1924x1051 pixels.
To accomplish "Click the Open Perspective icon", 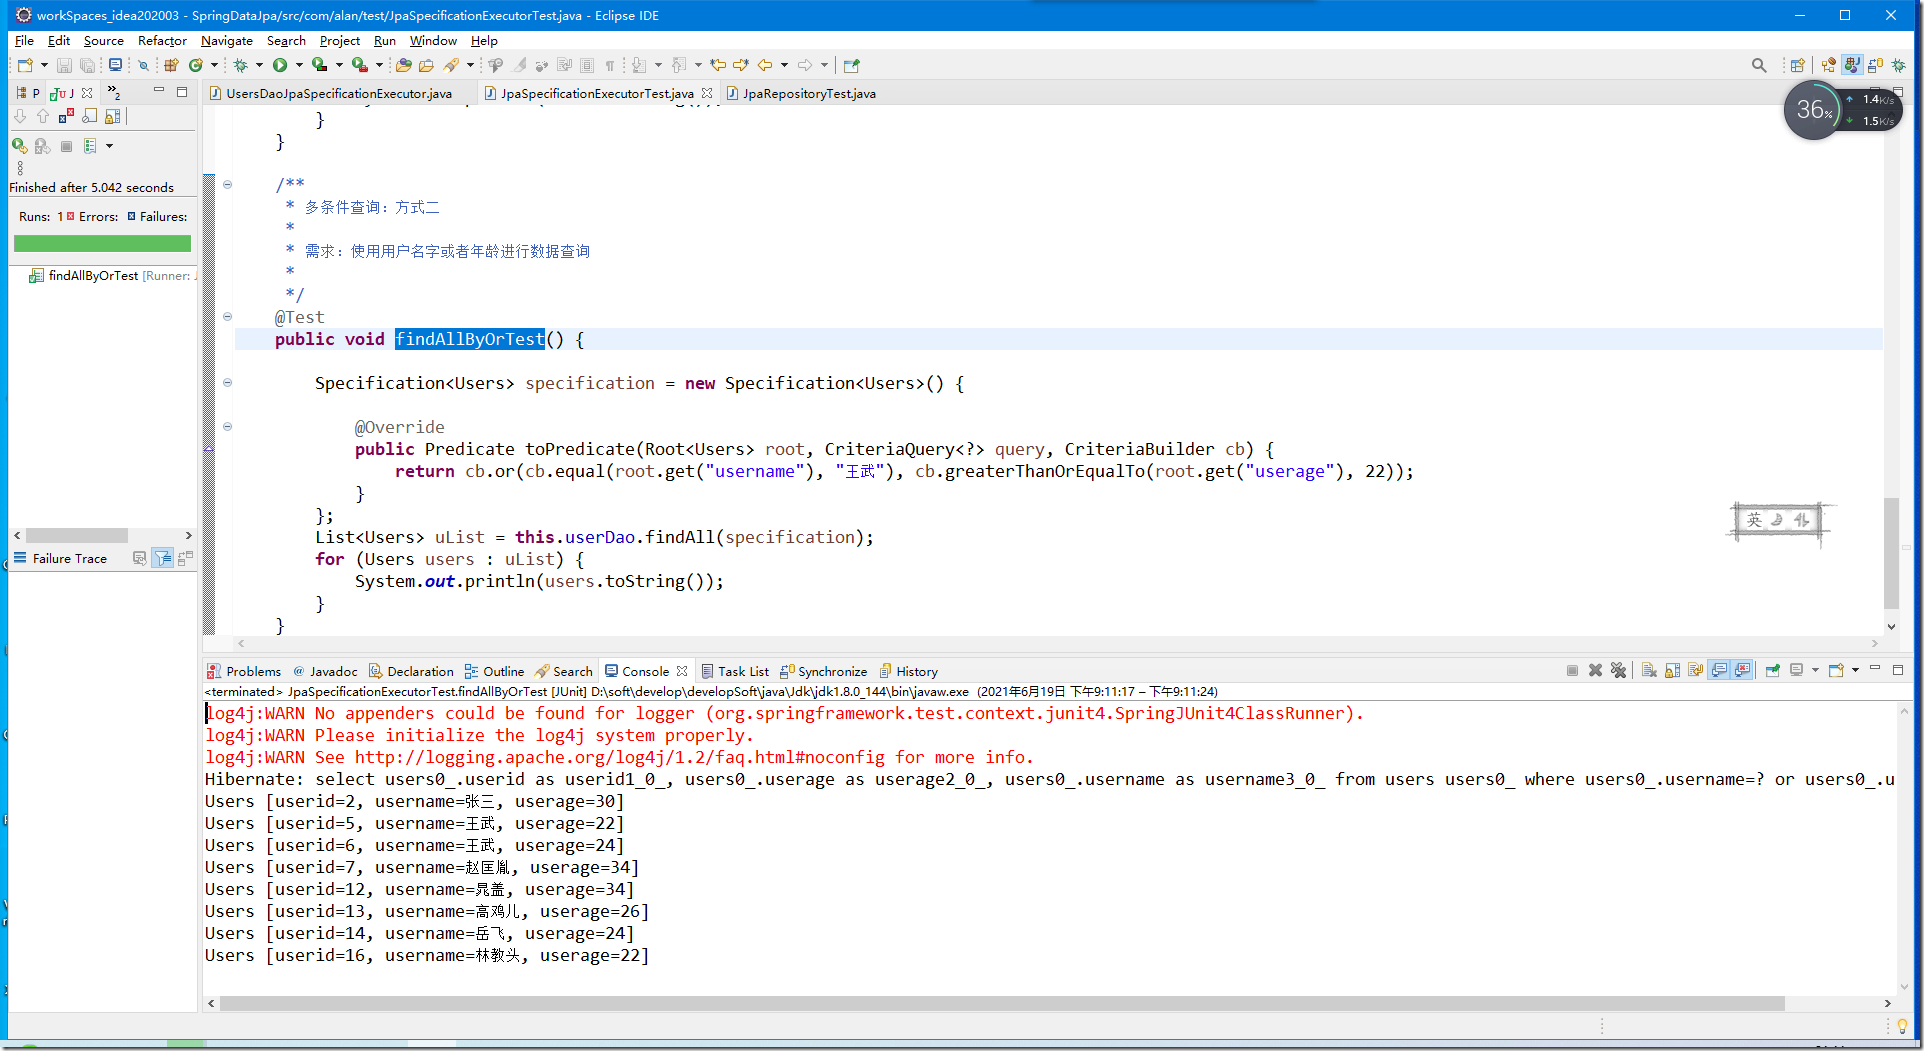I will click(1798, 65).
